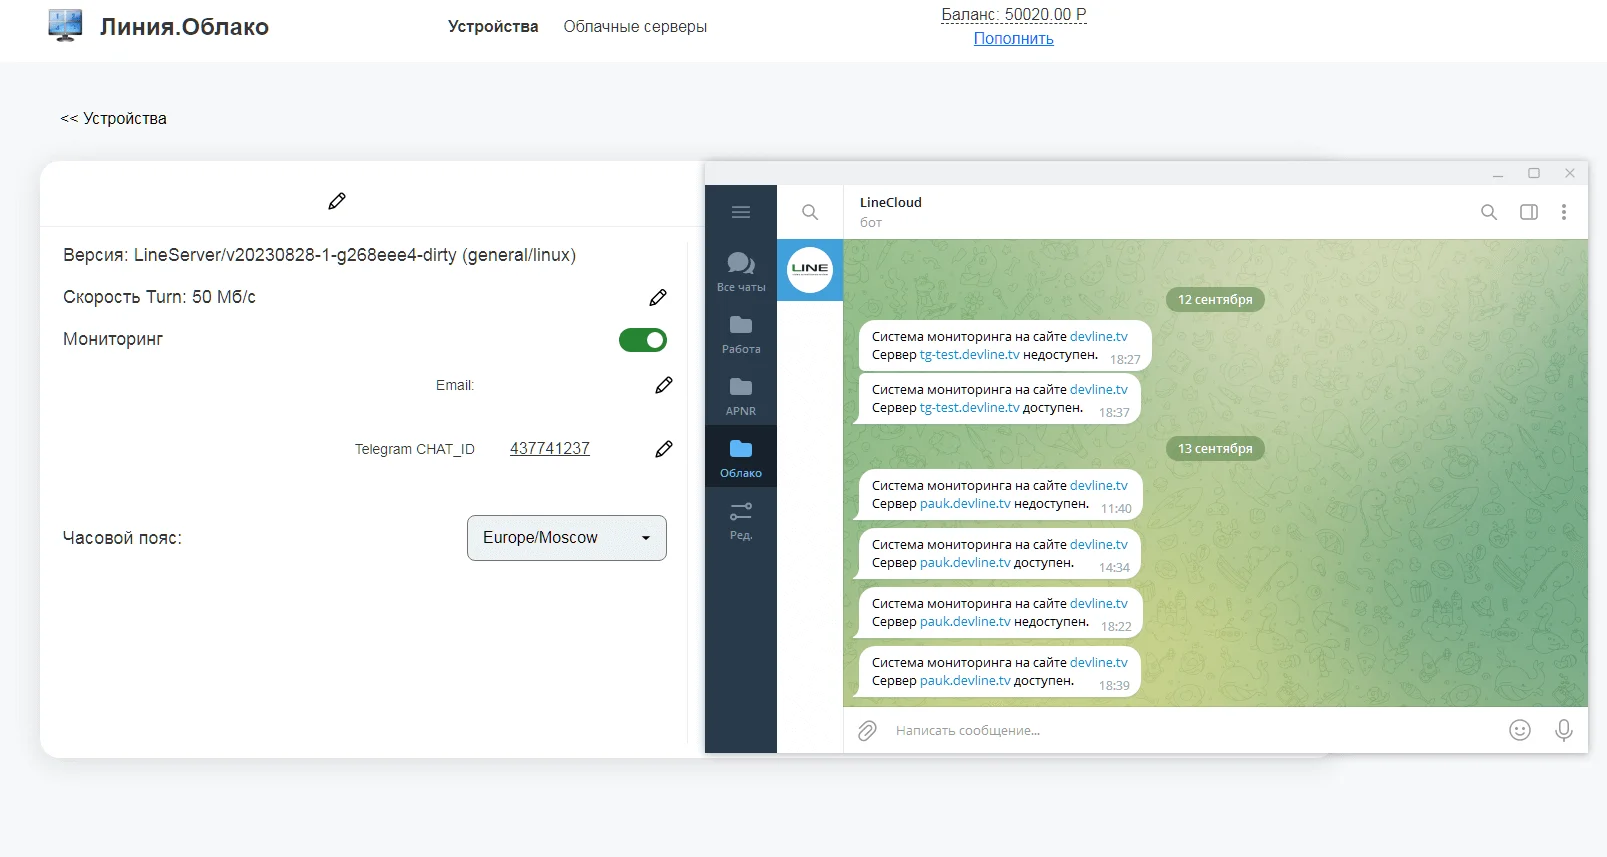The height and width of the screenshot is (857, 1607).
Task: Select the Облако chat folder
Action: [741, 457]
